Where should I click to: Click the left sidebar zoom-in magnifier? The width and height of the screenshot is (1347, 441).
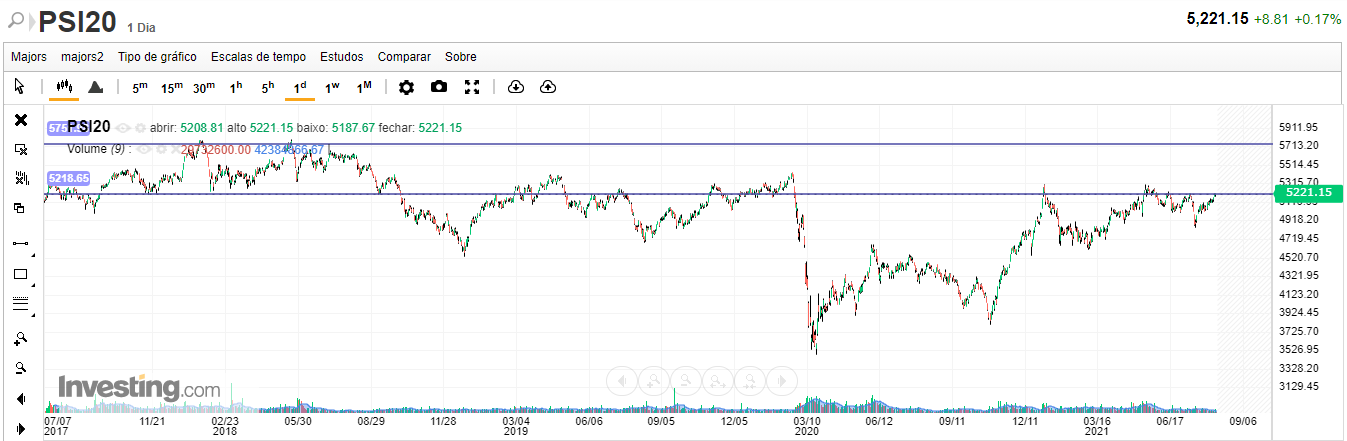(x=20, y=338)
